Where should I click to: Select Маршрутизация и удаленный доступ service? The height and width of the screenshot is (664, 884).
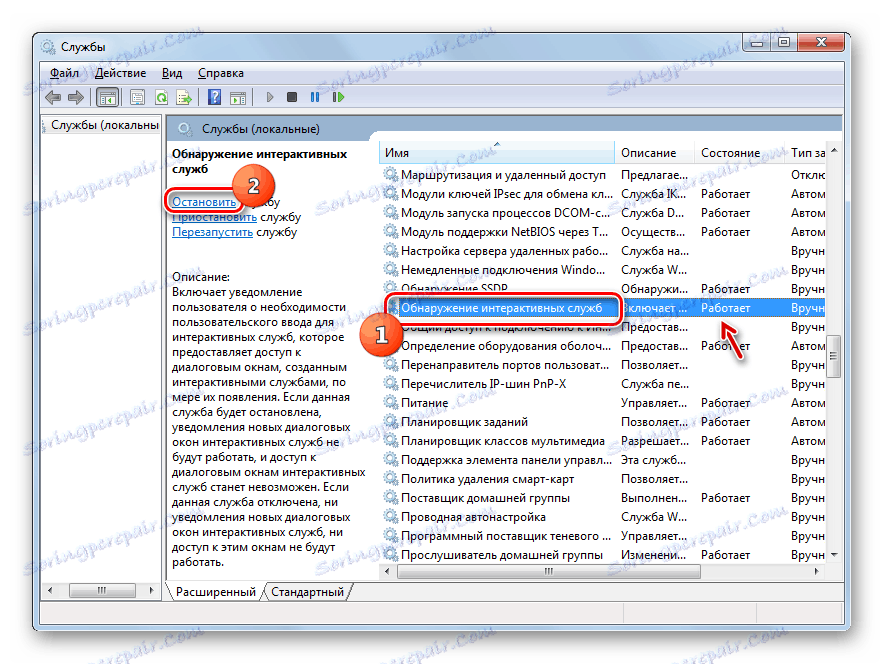point(603,175)
